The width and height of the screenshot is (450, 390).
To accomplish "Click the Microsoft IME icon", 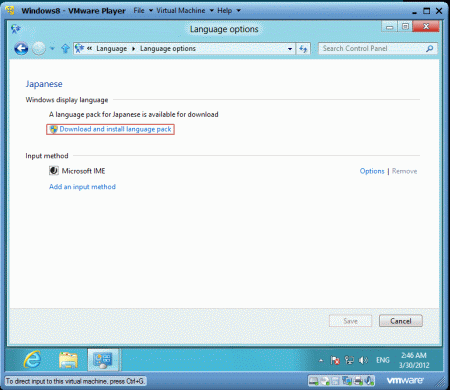I will [54, 171].
